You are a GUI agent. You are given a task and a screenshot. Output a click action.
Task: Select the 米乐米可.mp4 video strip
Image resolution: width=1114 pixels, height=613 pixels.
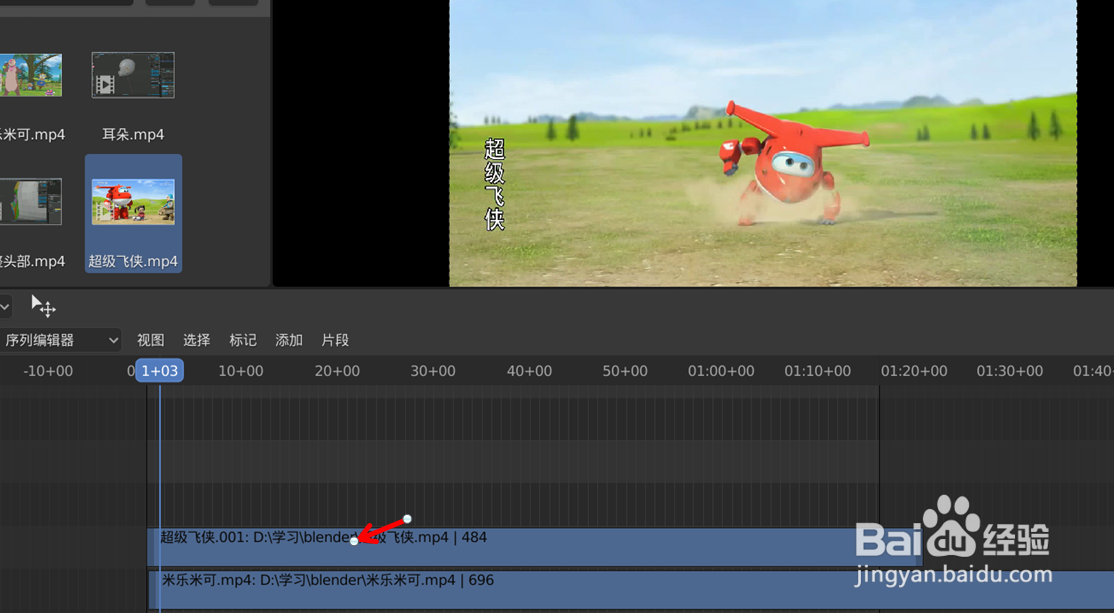tap(631, 590)
